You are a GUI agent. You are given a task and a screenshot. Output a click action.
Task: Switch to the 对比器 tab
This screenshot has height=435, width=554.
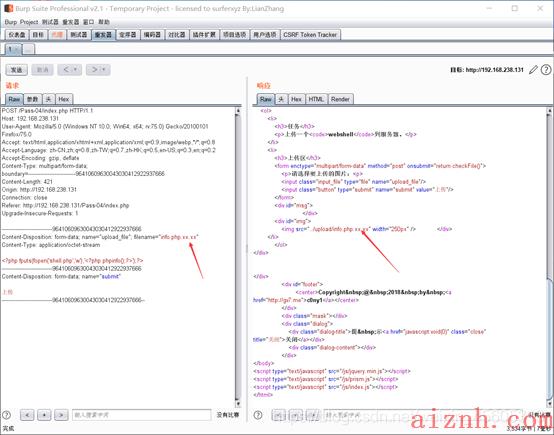point(177,35)
